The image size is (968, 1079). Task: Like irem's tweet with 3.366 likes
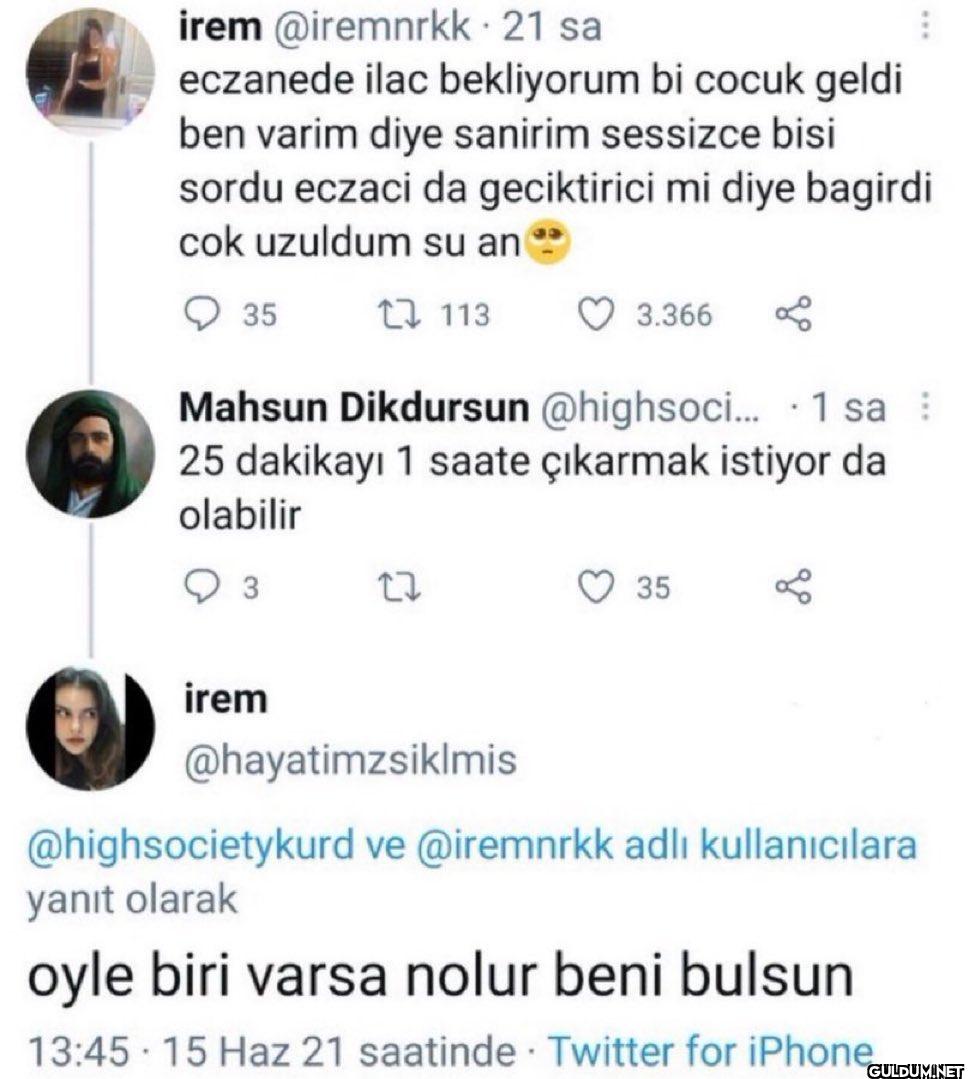(x=596, y=316)
